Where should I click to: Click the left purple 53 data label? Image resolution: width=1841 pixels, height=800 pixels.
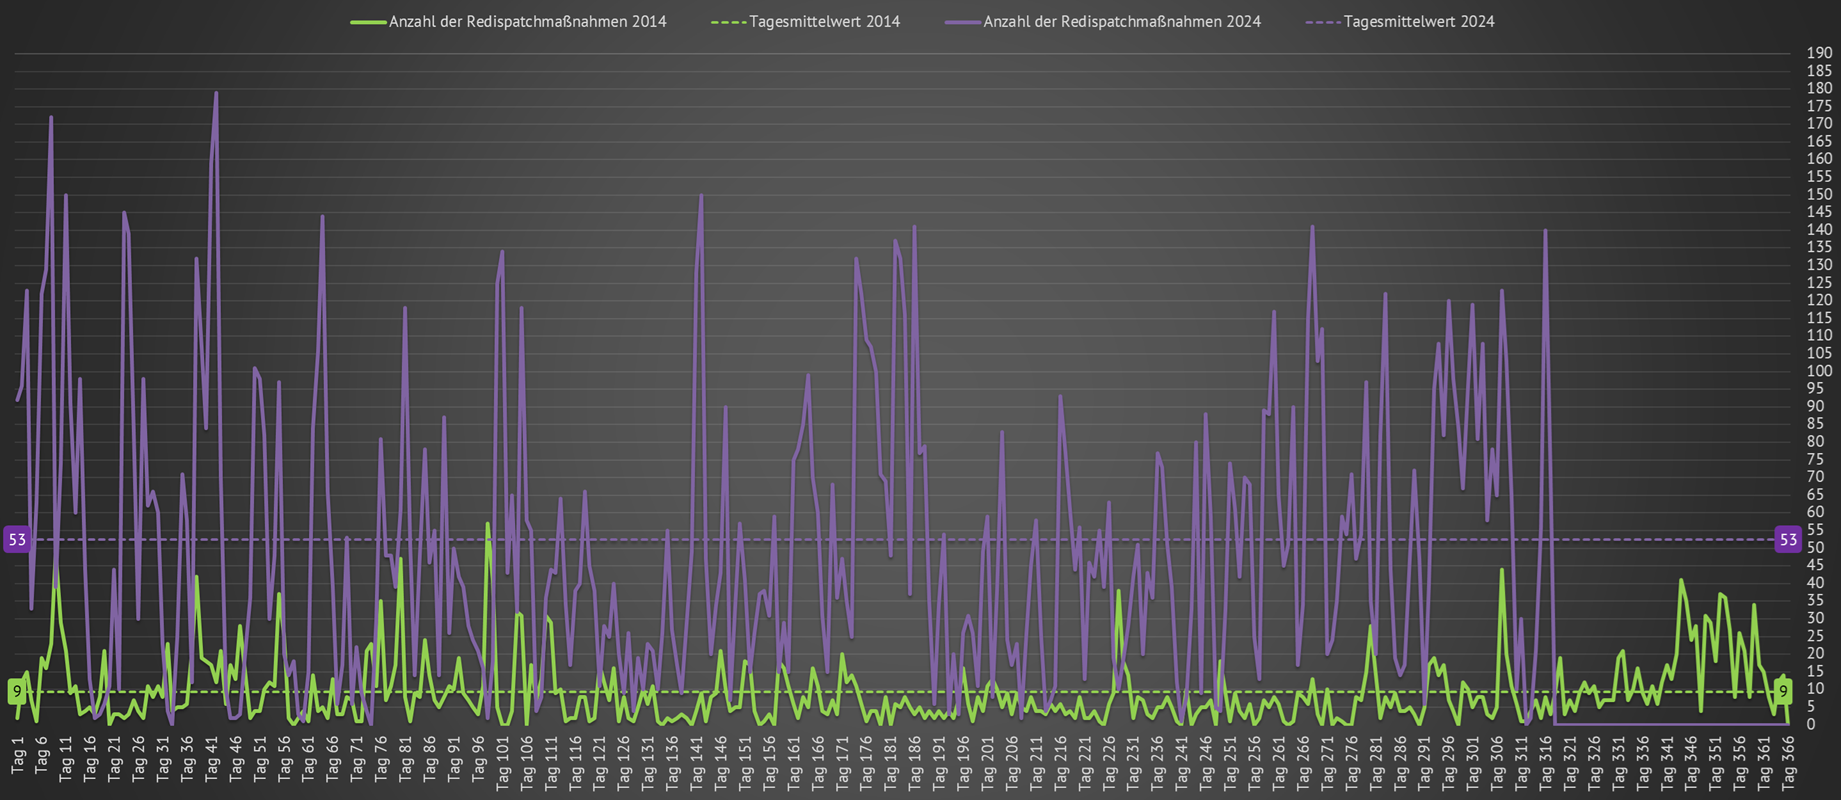pyautogui.click(x=17, y=540)
